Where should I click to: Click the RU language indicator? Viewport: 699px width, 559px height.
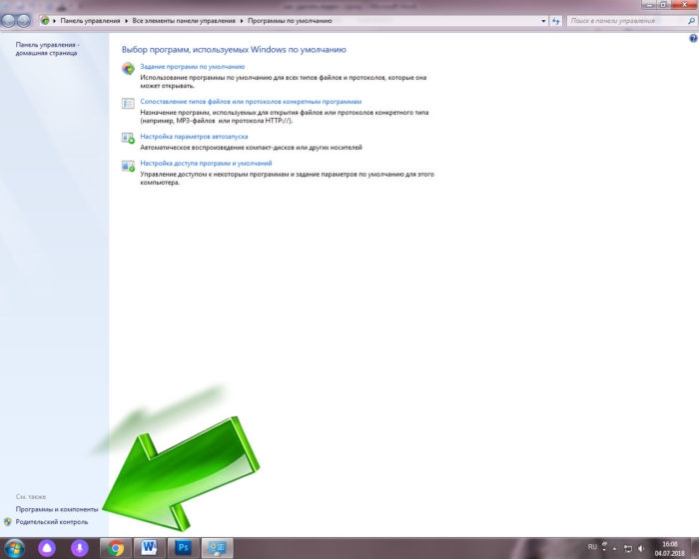click(592, 547)
